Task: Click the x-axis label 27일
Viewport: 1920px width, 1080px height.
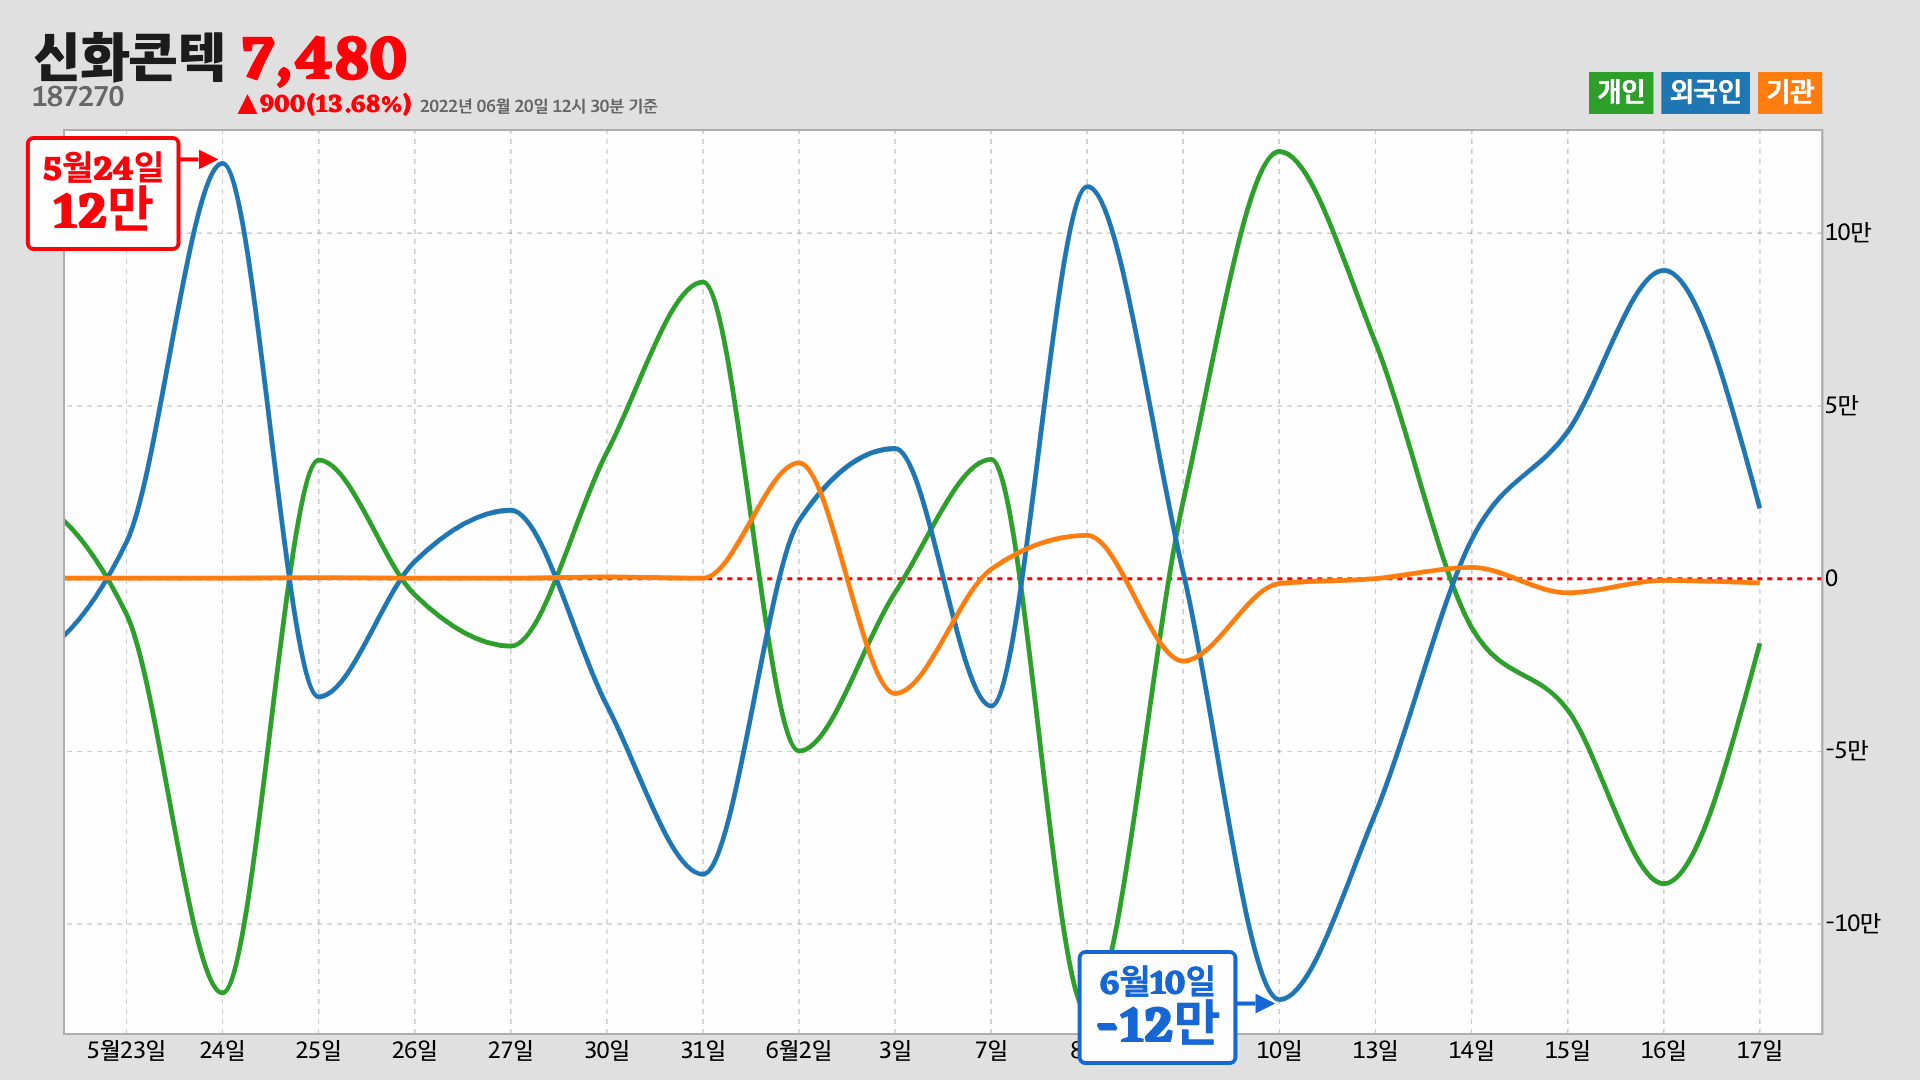Action: pos(510,1050)
